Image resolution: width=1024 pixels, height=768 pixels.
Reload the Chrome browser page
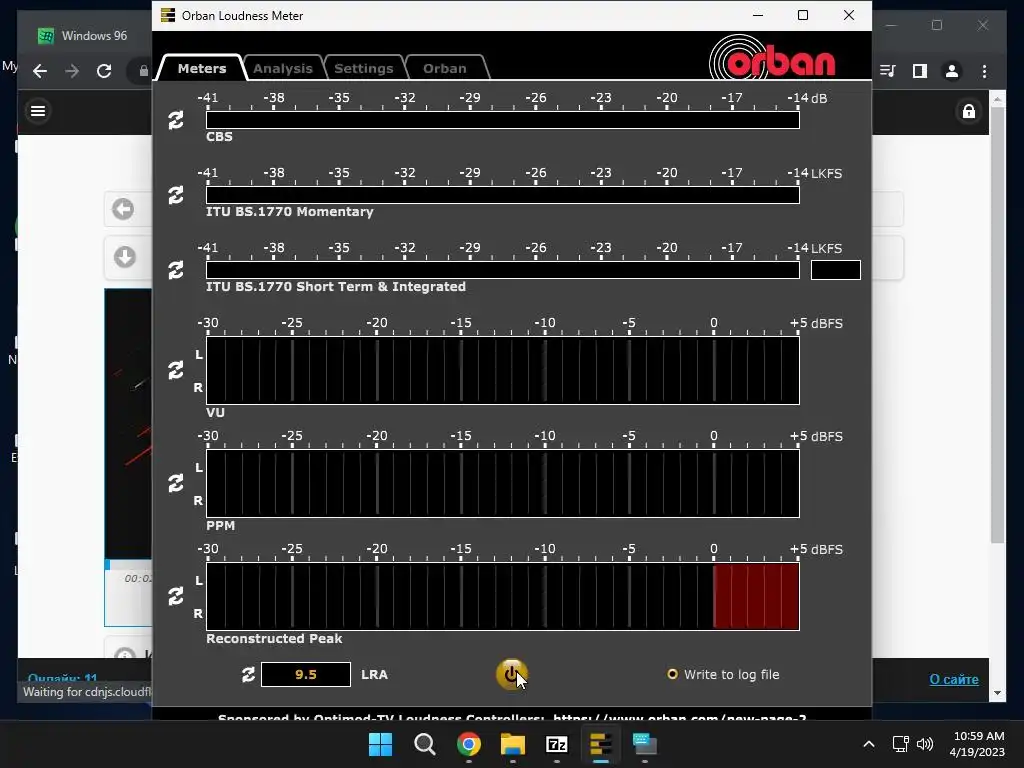pos(104,71)
